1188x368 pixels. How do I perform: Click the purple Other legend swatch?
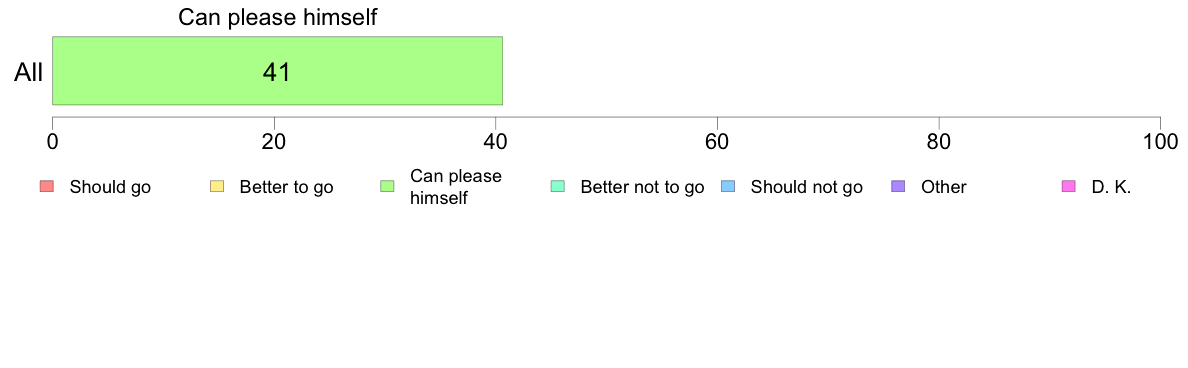pos(899,187)
